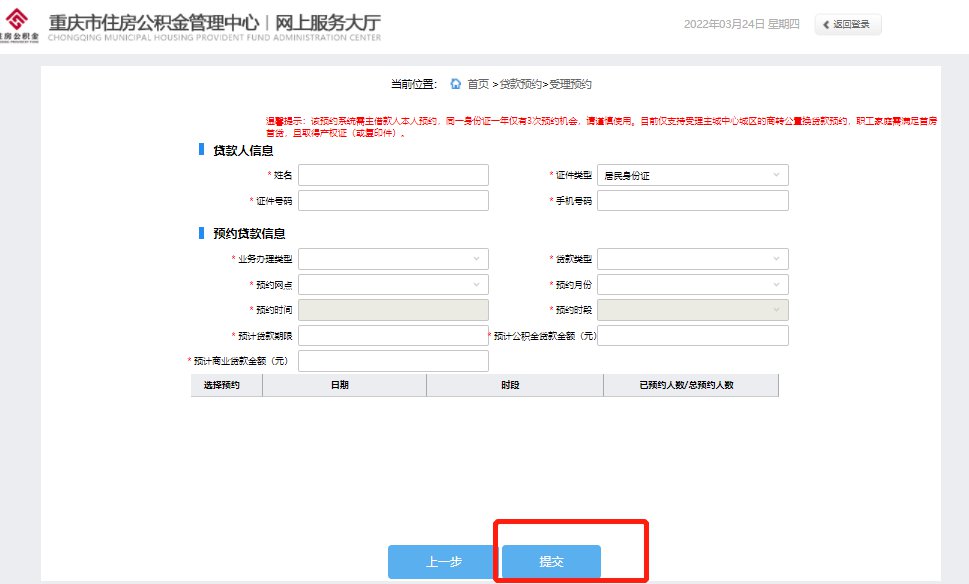Viewport: 969px width, 584px height.
Task: Expand the 业务办理类型 dropdown
Action: coord(393,259)
